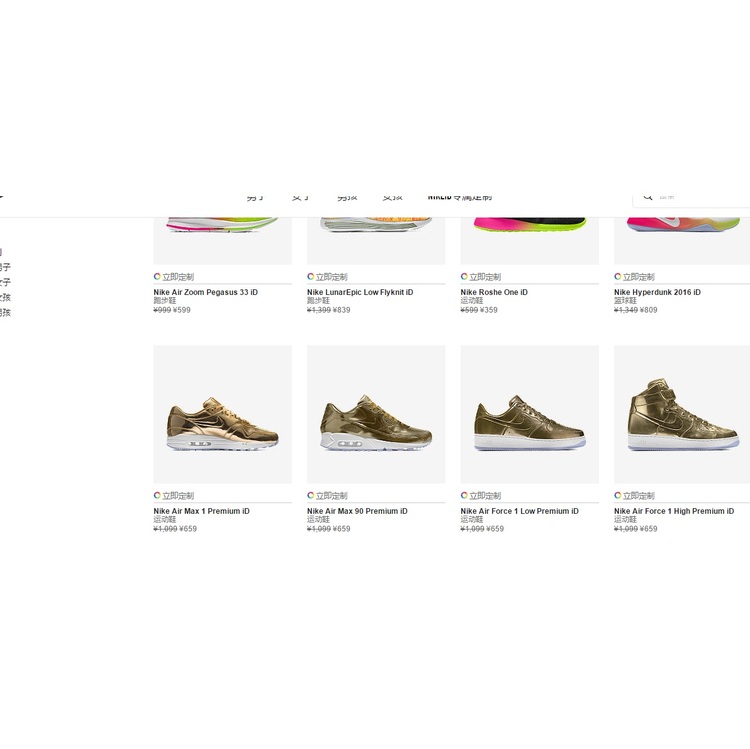Click 跑步鞋 category label under Pegasus 33

[x=165, y=301]
